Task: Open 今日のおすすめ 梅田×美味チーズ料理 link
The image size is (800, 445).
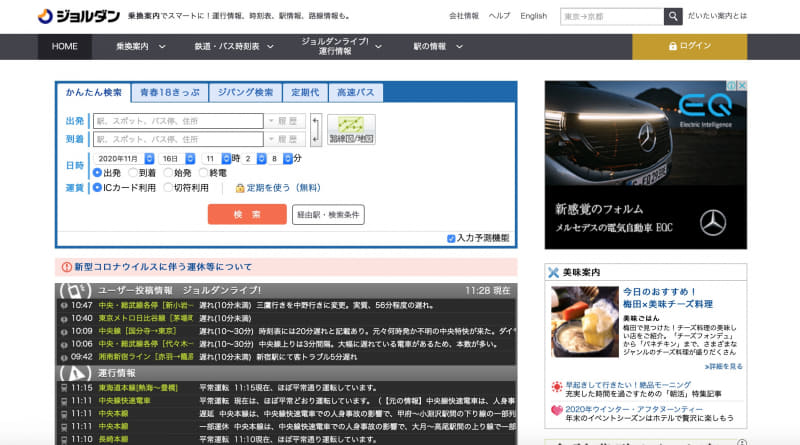Action: click(667, 298)
